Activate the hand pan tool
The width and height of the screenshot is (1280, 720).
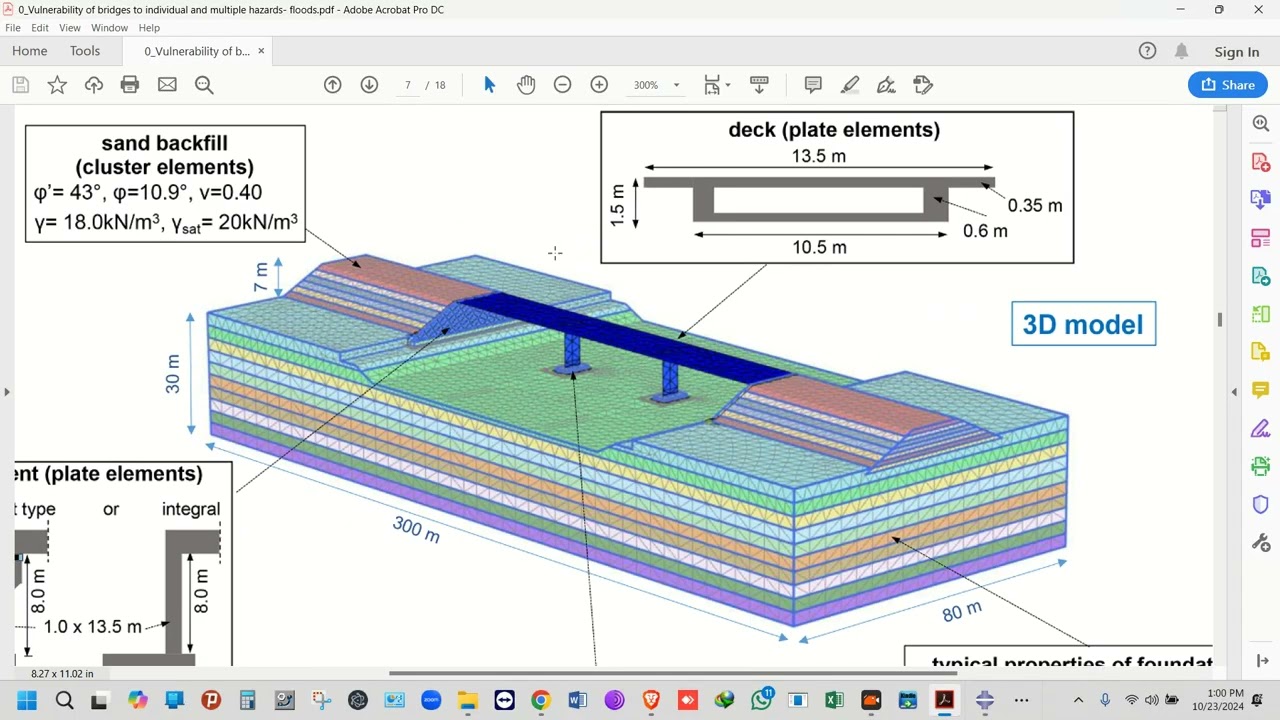point(526,85)
